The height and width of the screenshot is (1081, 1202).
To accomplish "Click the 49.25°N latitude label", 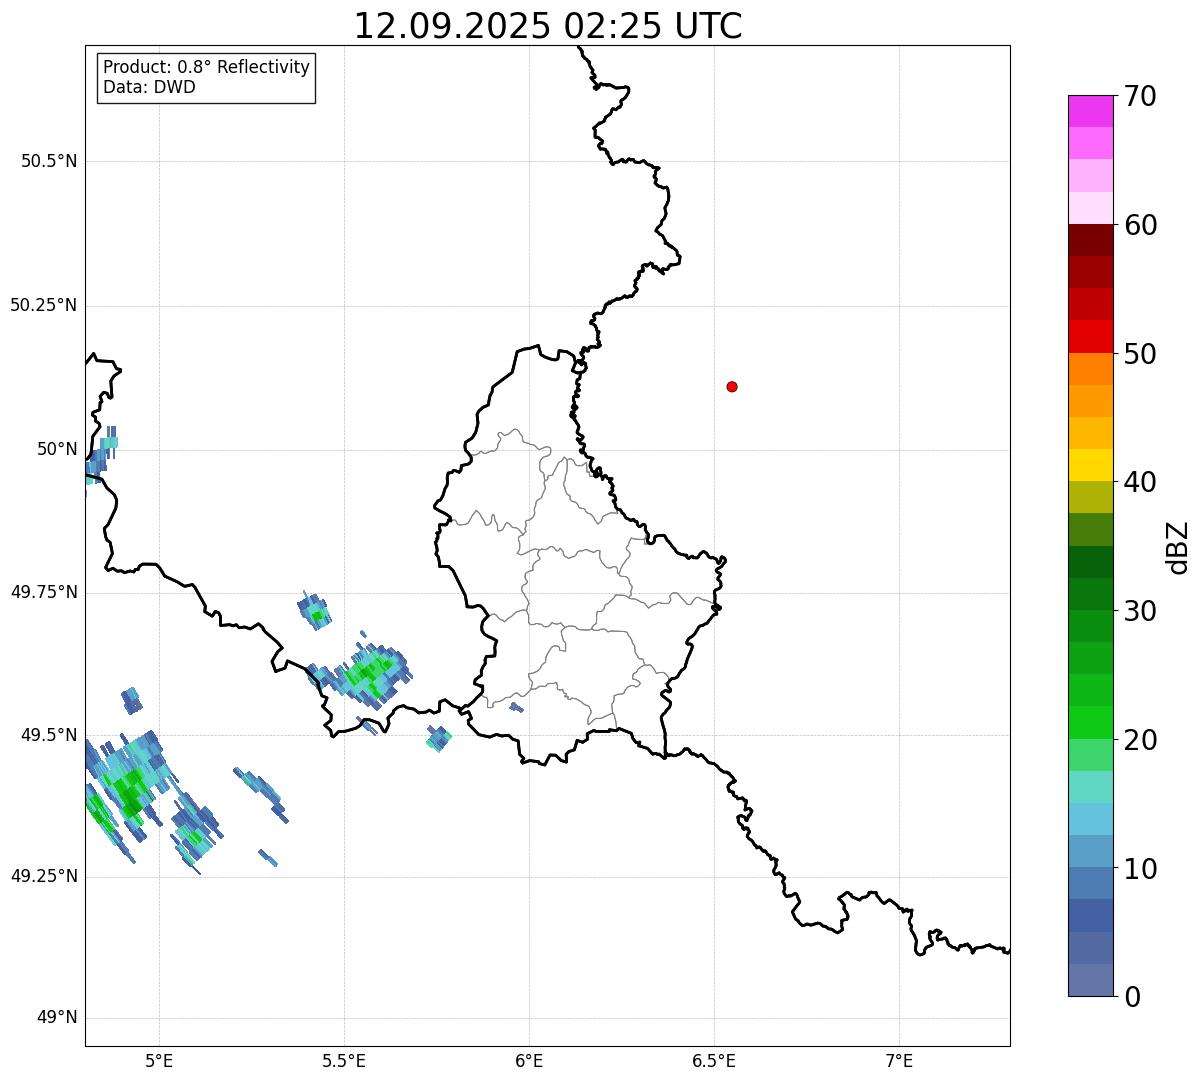I will pyautogui.click(x=44, y=876).
